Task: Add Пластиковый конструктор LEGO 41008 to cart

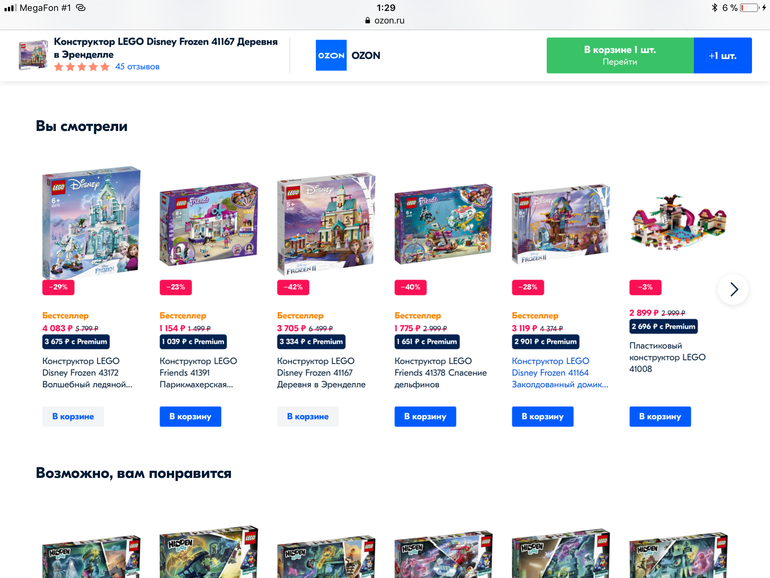Action: 660,416
